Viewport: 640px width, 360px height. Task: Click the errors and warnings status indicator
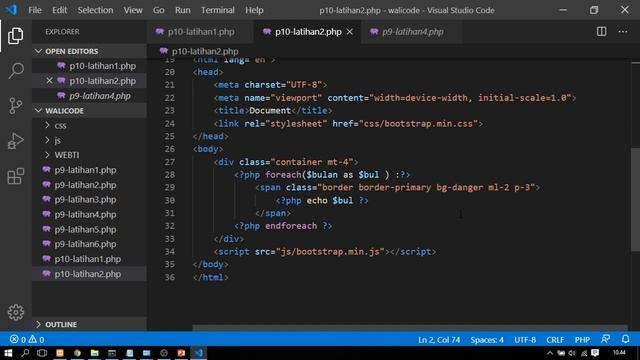[27, 340]
